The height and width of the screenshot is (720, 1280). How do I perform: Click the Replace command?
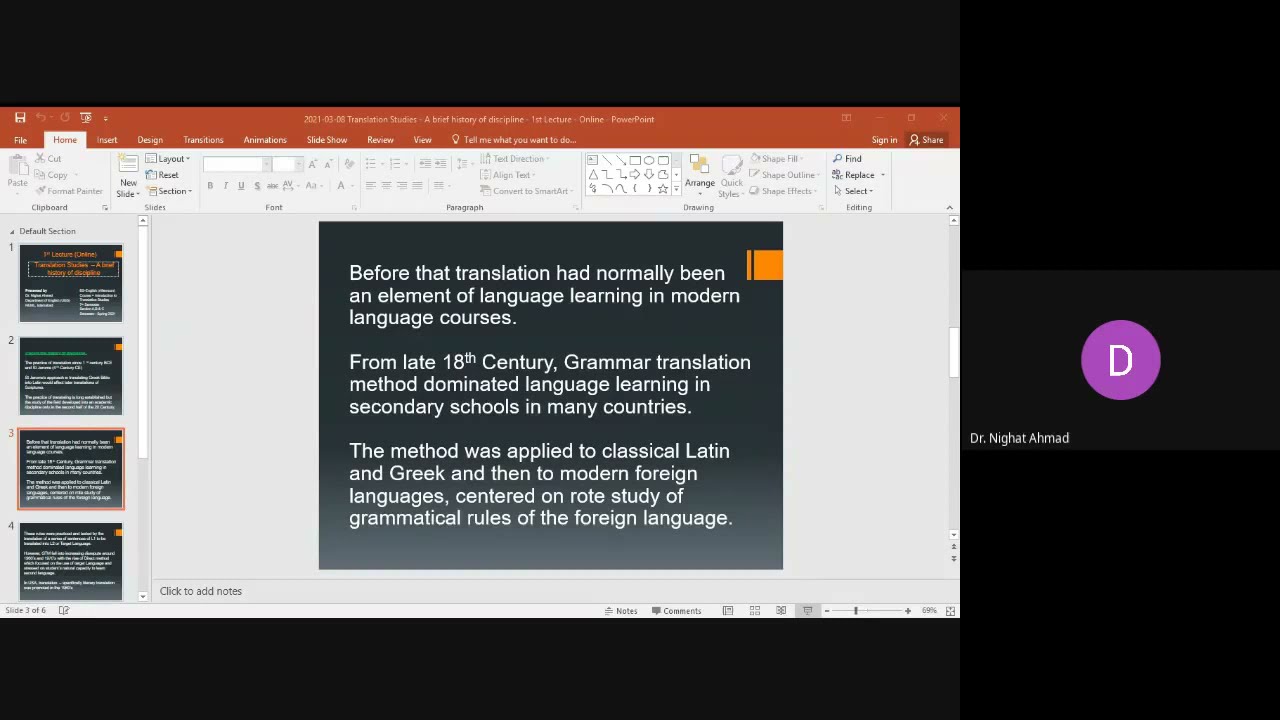(x=858, y=175)
